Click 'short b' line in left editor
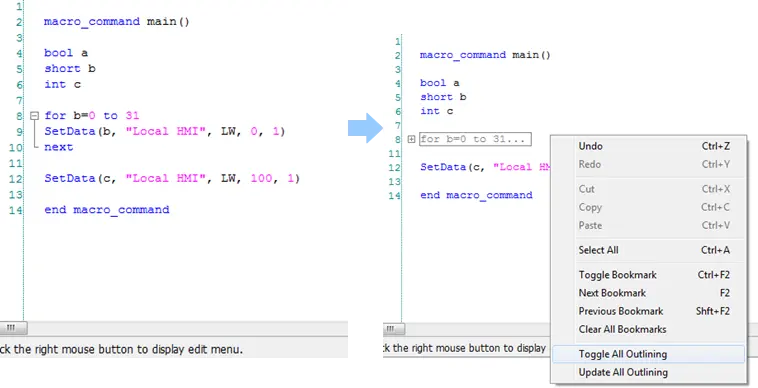 70,69
